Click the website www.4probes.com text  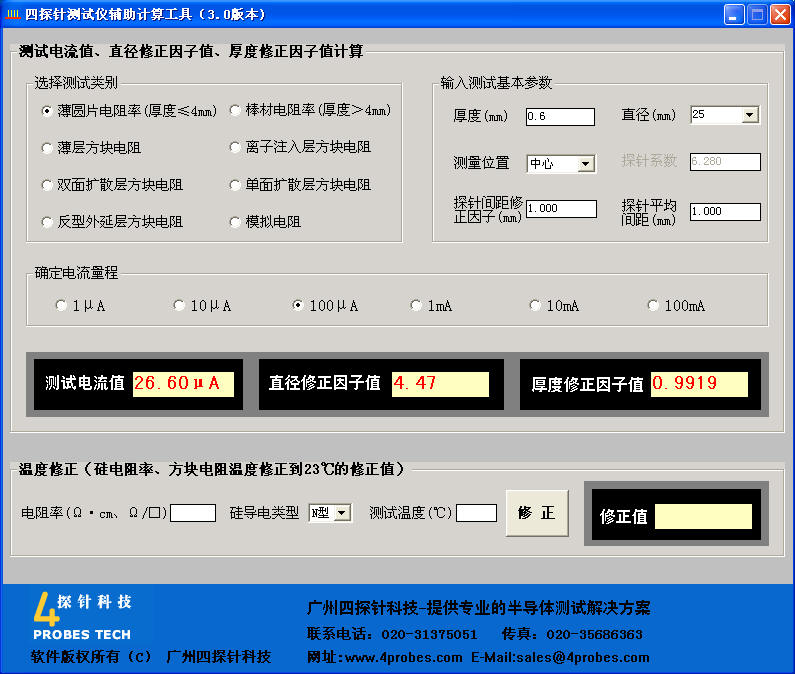pyautogui.click(x=404, y=658)
